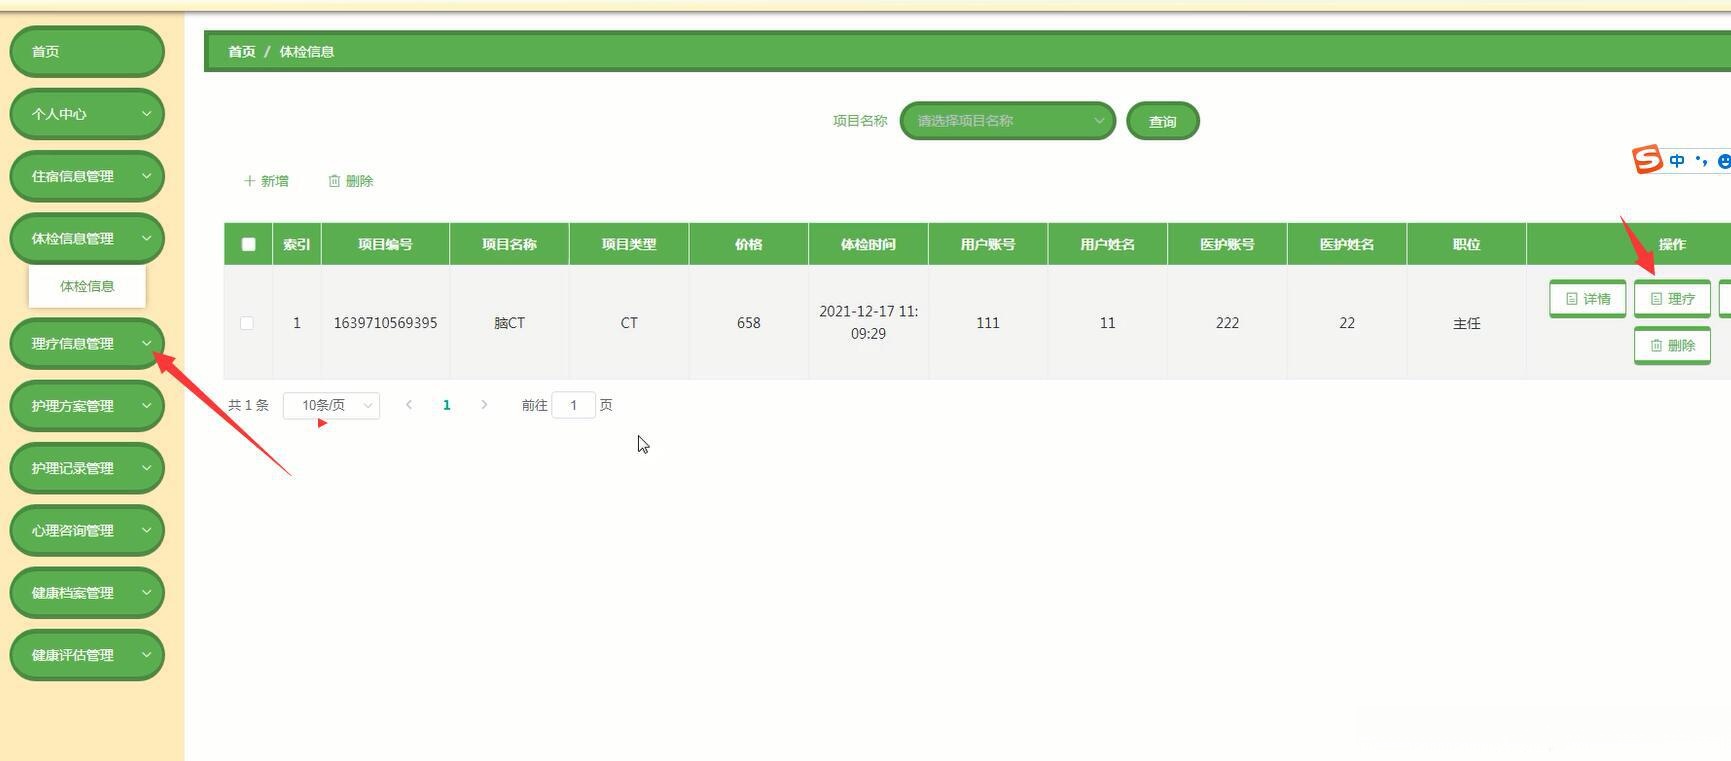The width and height of the screenshot is (1731, 761).
Task: Select the 2021-12-17 11:09:29 time cell
Action: click(x=868, y=323)
